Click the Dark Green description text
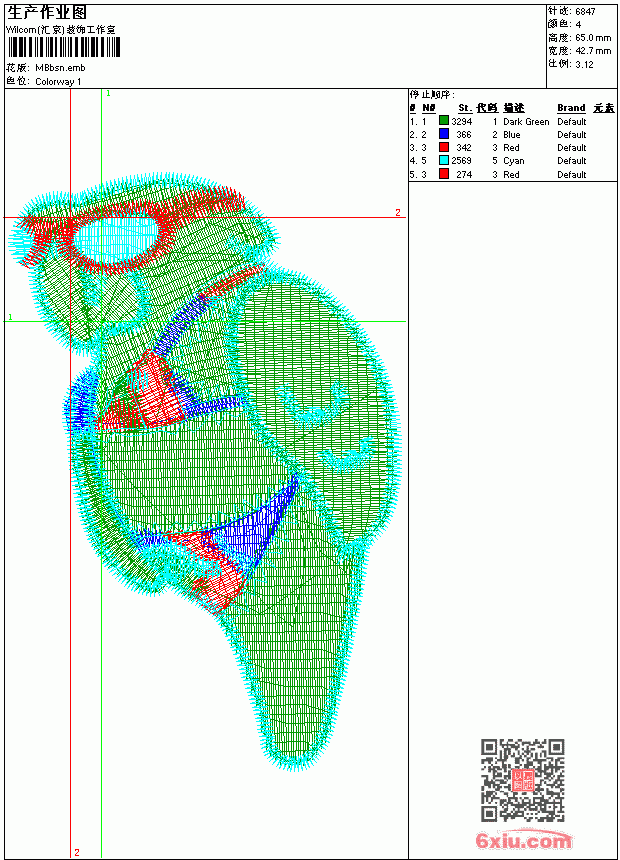The image size is (620, 860). click(x=526, y=121)
